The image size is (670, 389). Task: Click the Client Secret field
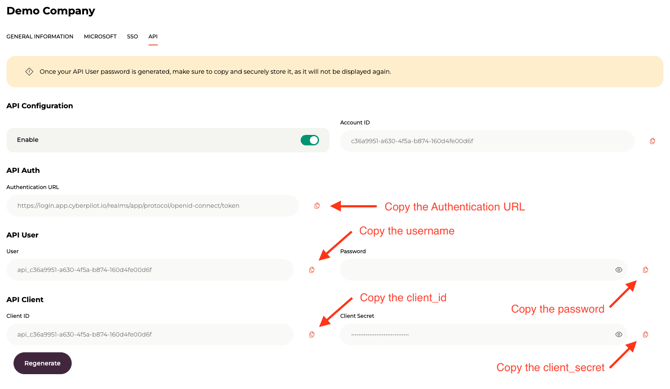pos(483,334)
